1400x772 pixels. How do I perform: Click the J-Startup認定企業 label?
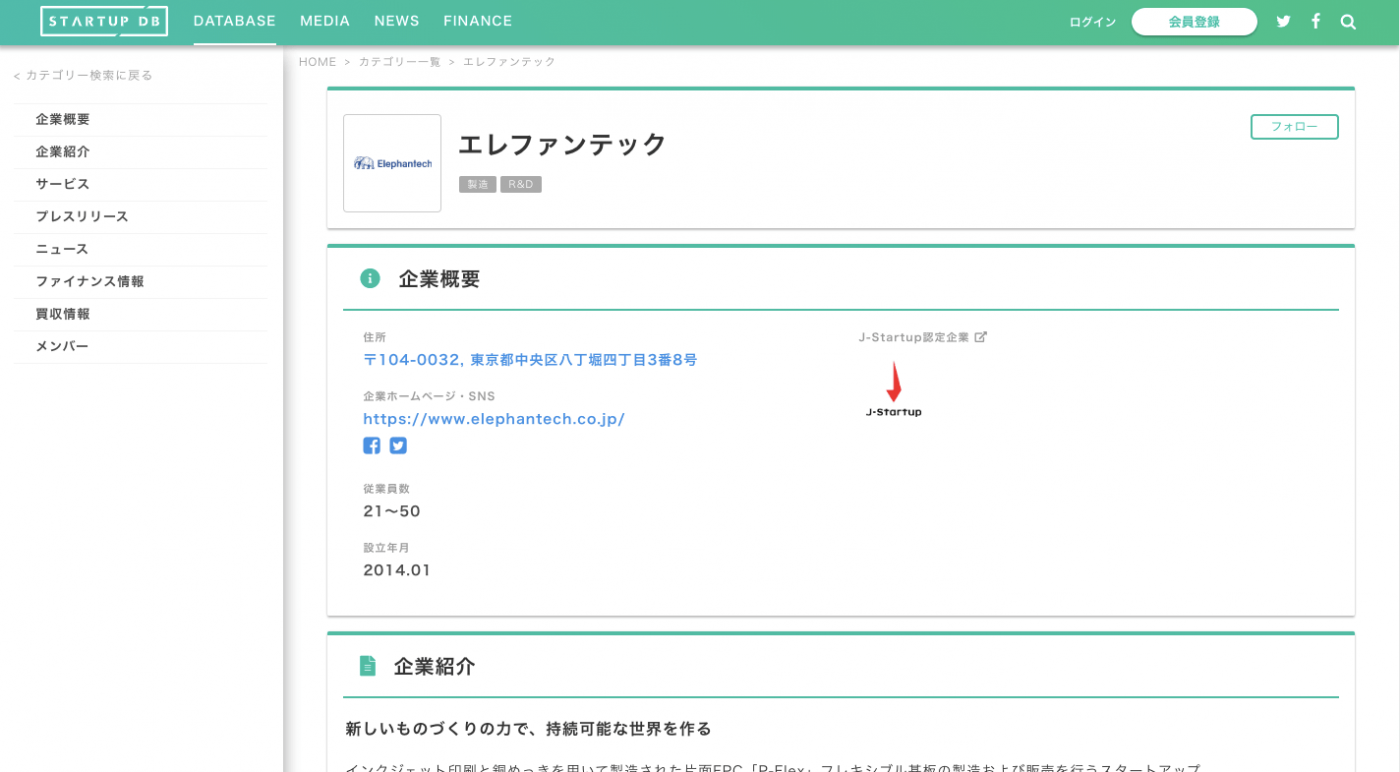[914, 337]
